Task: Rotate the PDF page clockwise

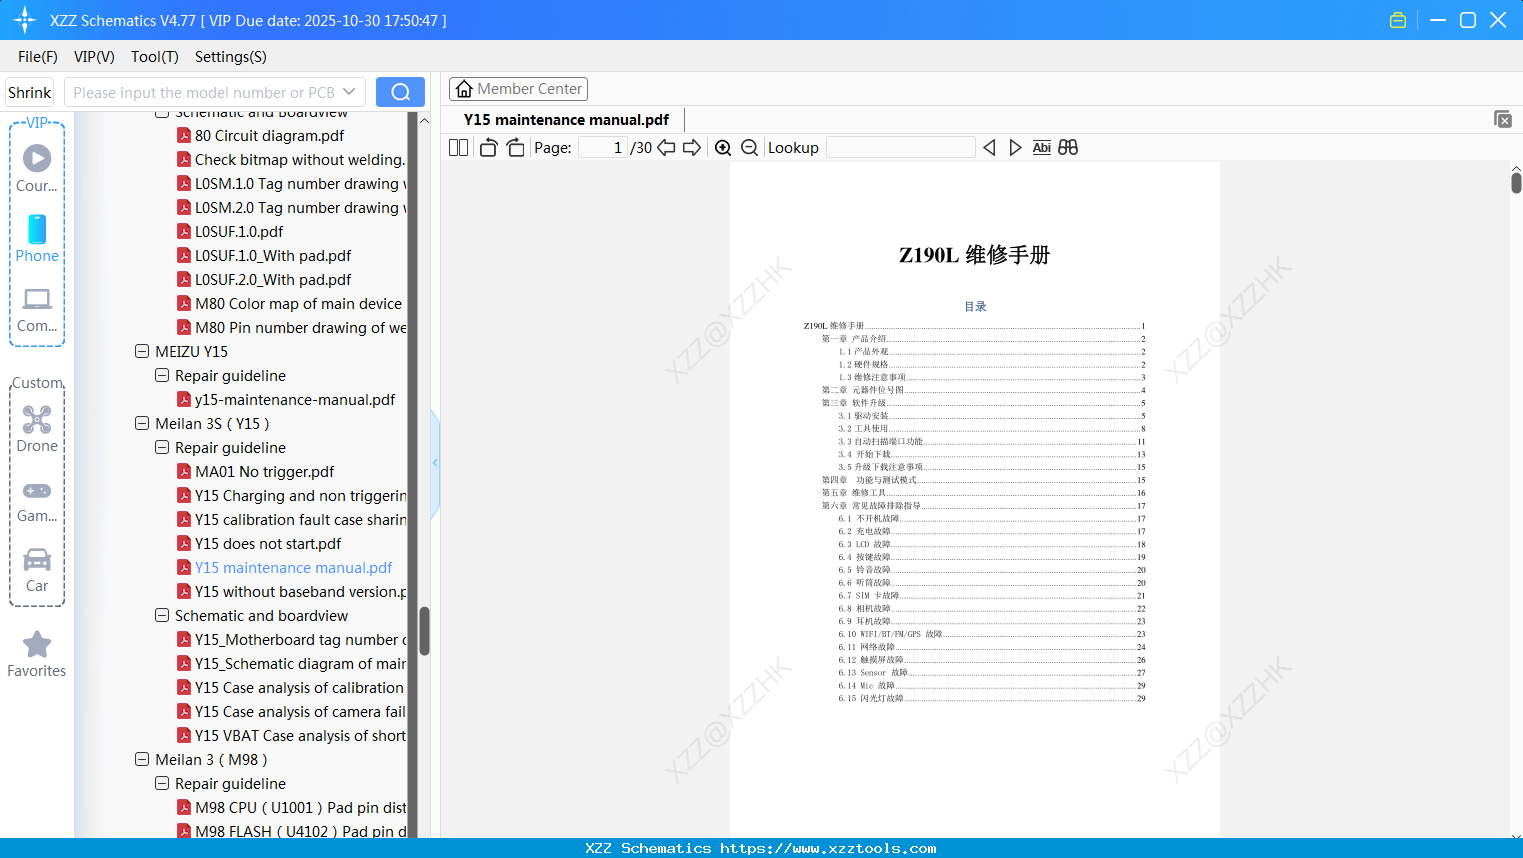Action: [514, 147]
